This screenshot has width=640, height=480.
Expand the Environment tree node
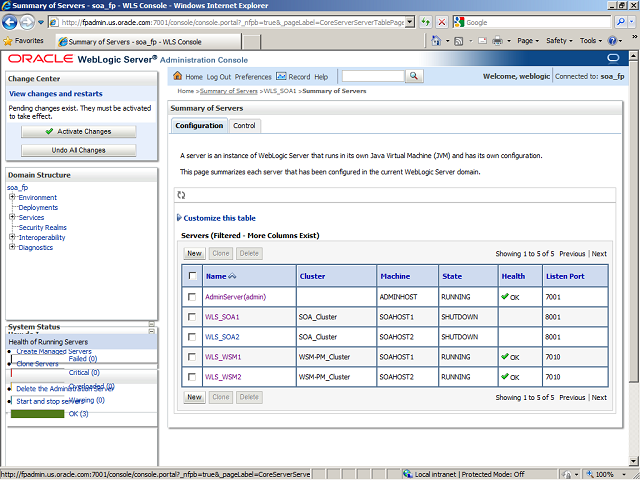click(12, 198)
